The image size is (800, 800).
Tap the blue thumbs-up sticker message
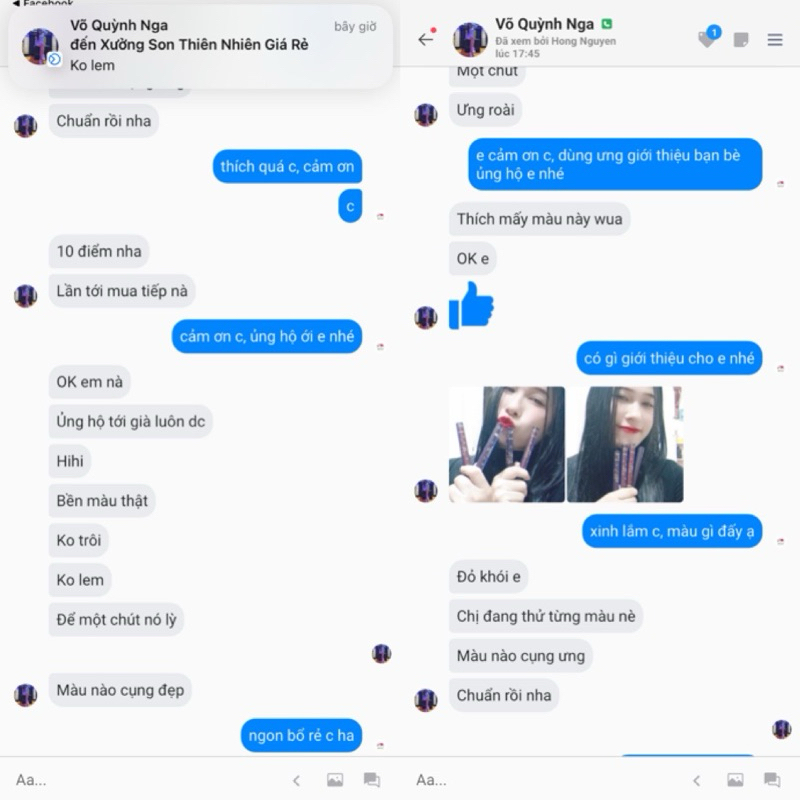tap(471, 305)
